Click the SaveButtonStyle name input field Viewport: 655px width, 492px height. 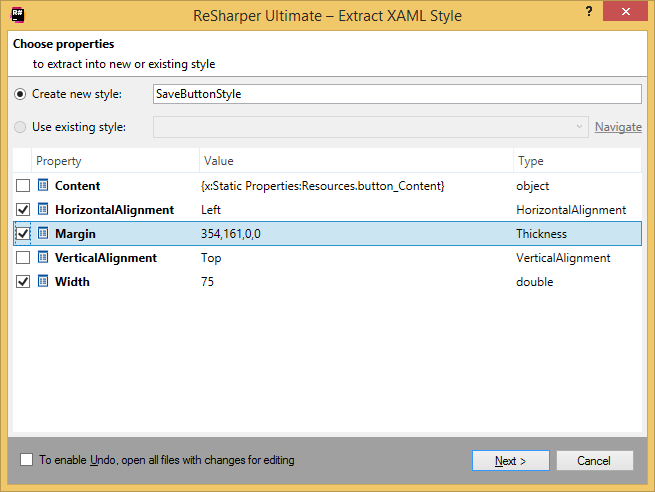tap(396, 94)
